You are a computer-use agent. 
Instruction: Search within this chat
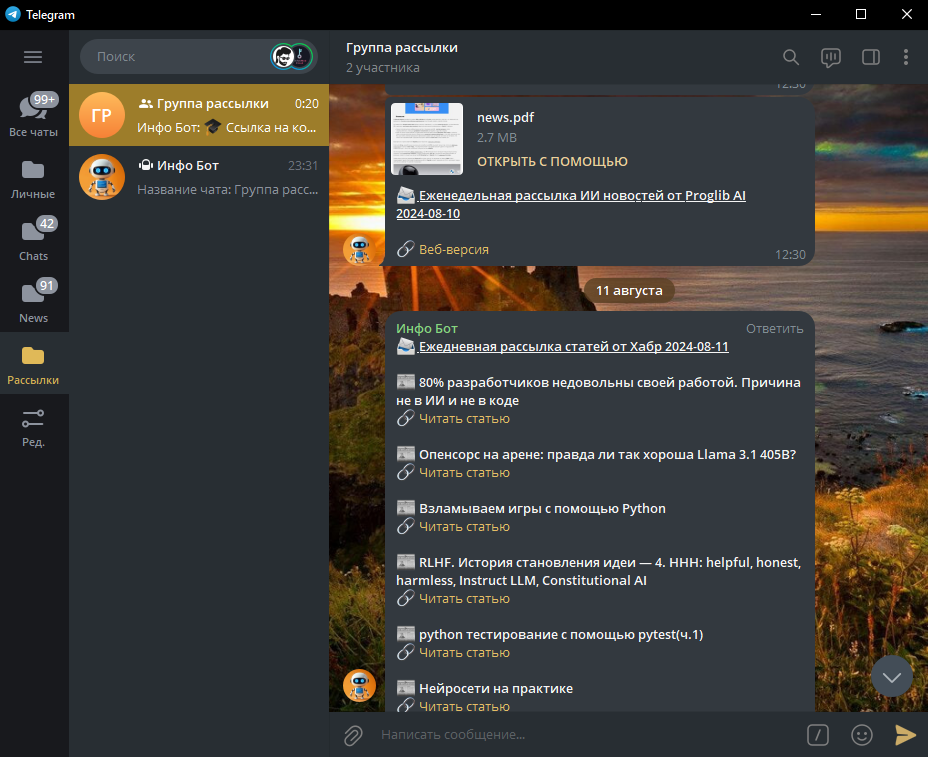[x=791, y=57]
